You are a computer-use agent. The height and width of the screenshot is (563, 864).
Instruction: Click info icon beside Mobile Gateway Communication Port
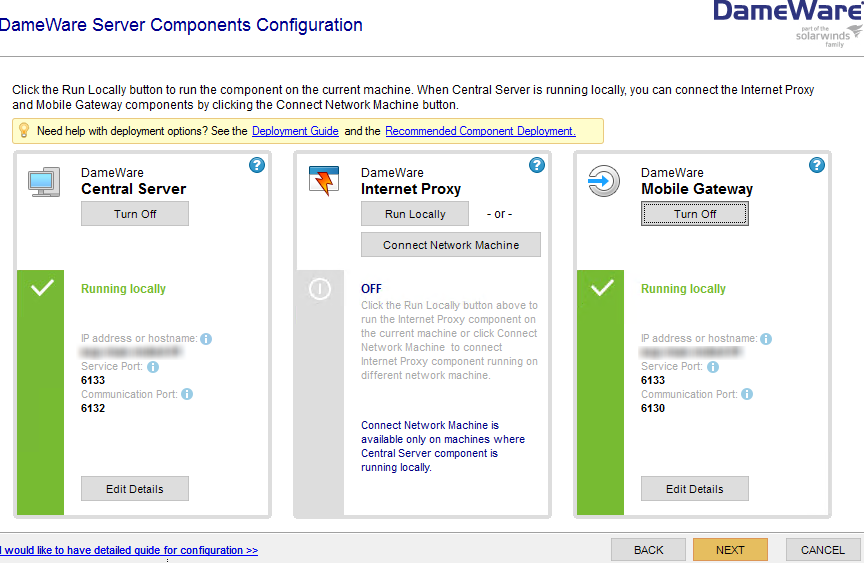point(746,395)
